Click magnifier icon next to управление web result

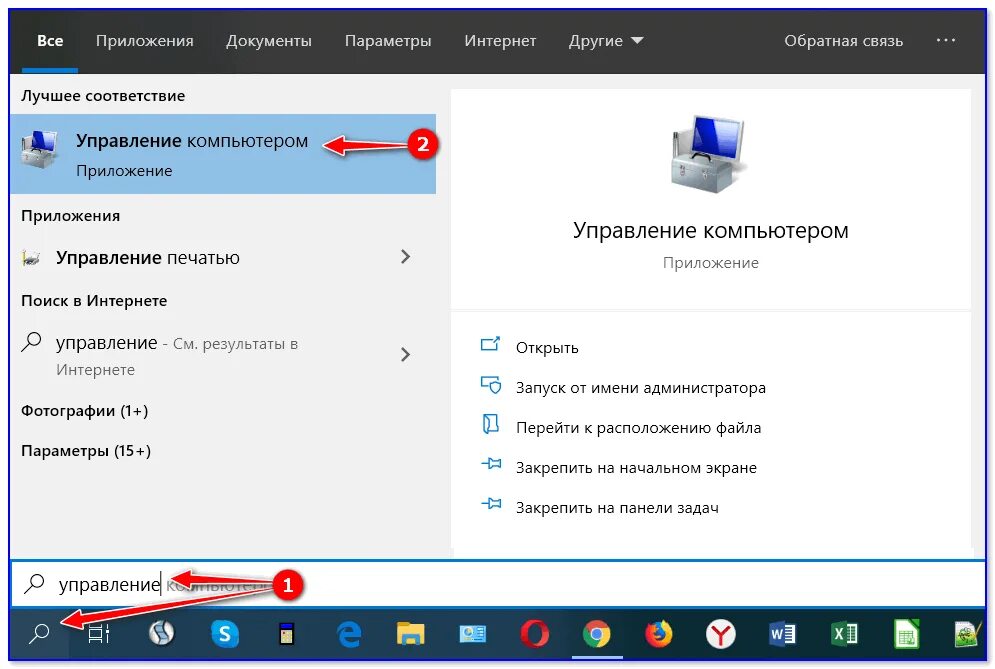(x=31, y=343)
